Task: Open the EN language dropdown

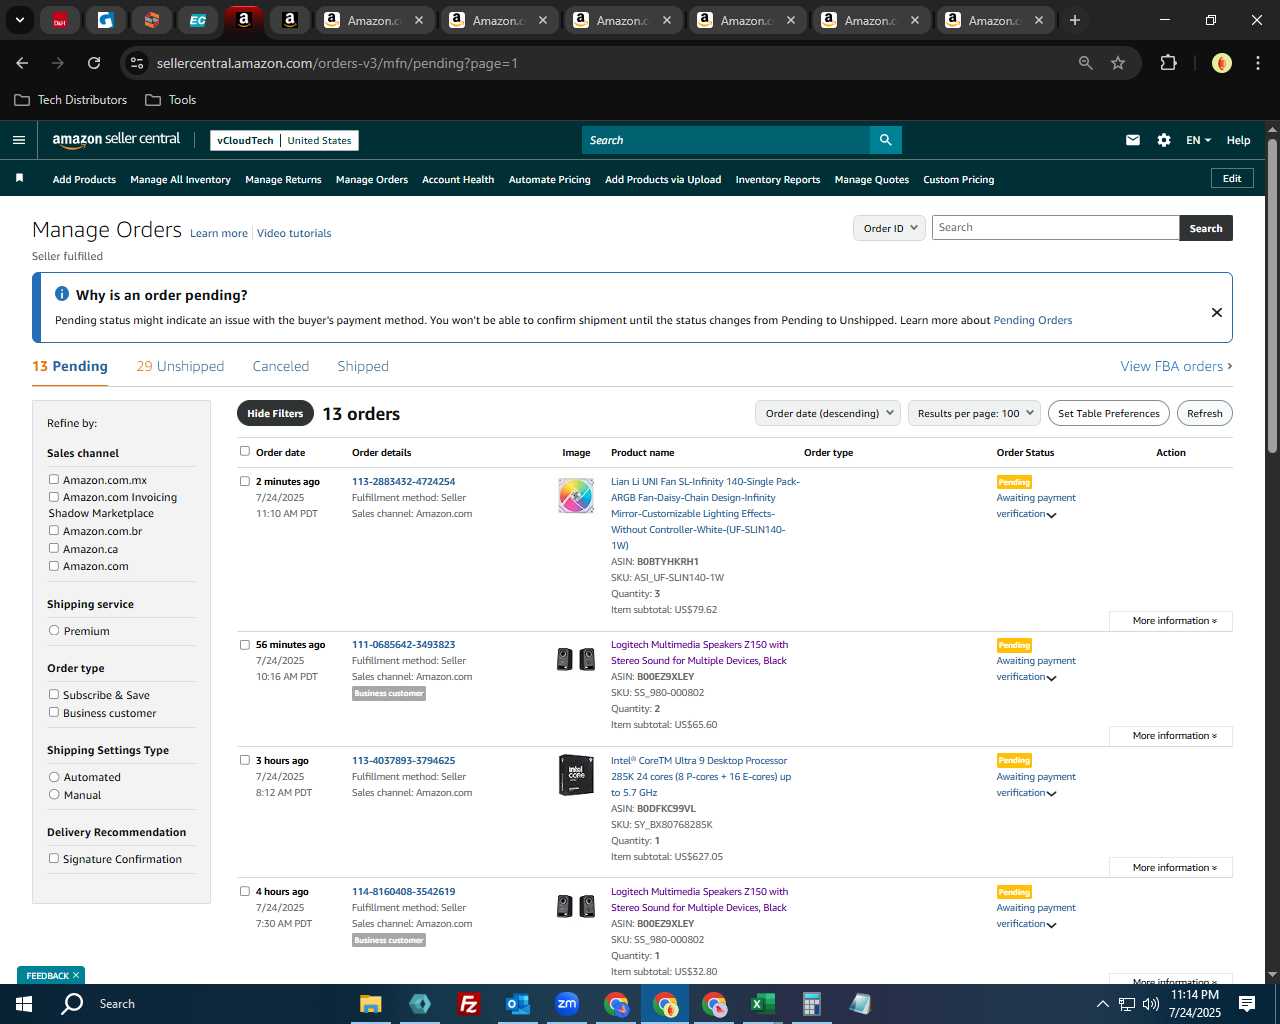Action: point(1198,140)
